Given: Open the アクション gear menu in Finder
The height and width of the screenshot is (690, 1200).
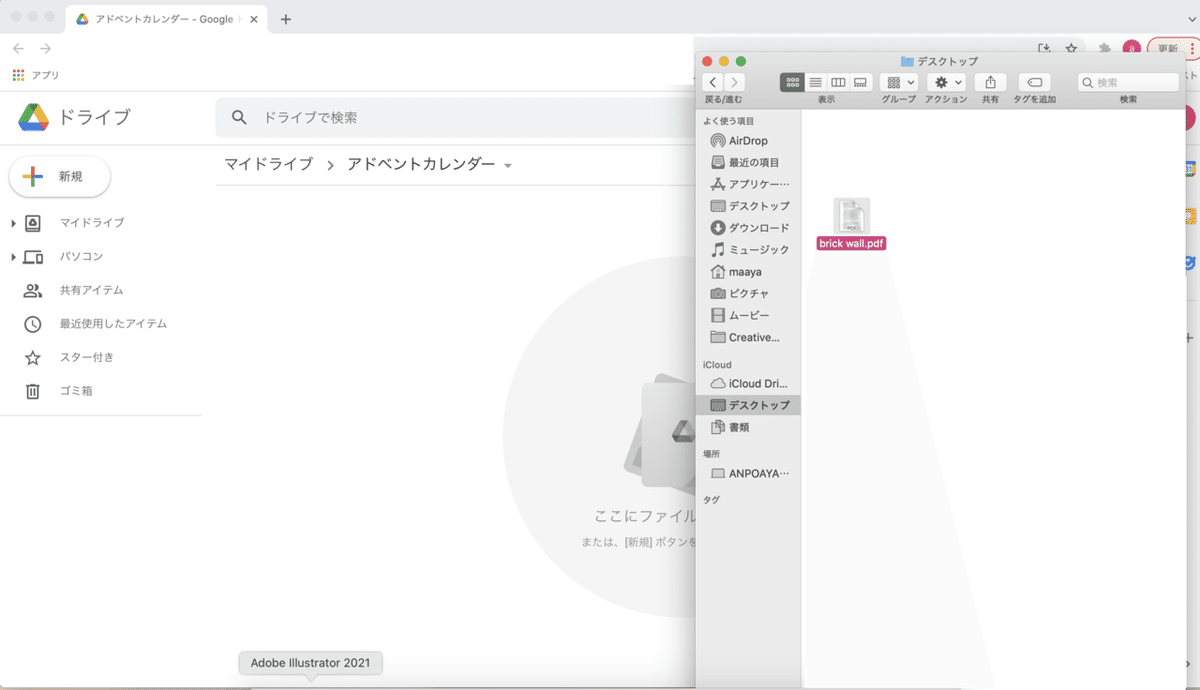Looking at the screenshot, I should click(944, 82).
